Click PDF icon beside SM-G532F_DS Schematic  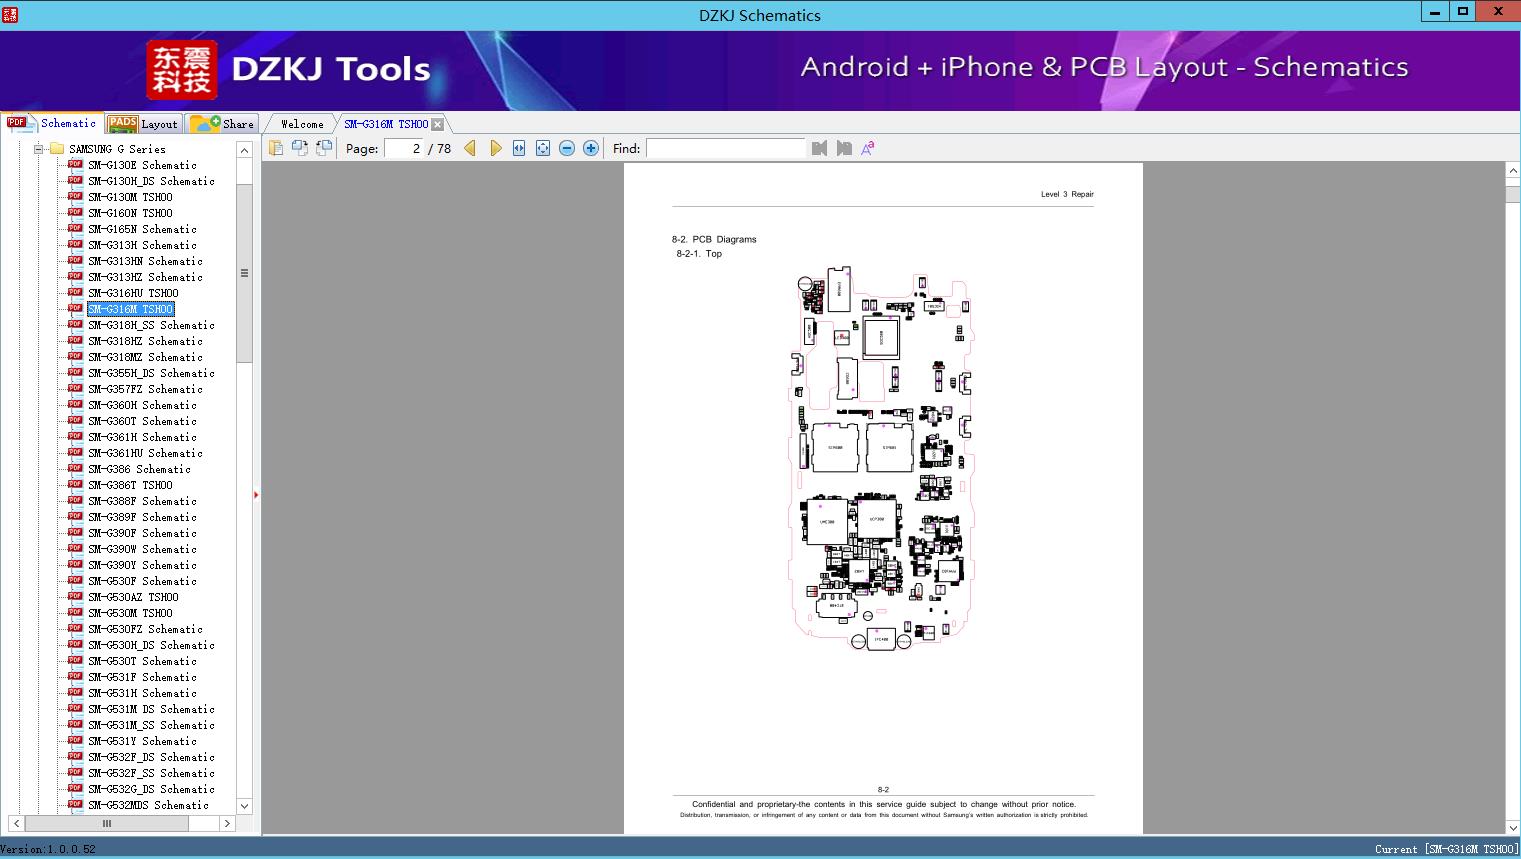(x=75, y=756)
